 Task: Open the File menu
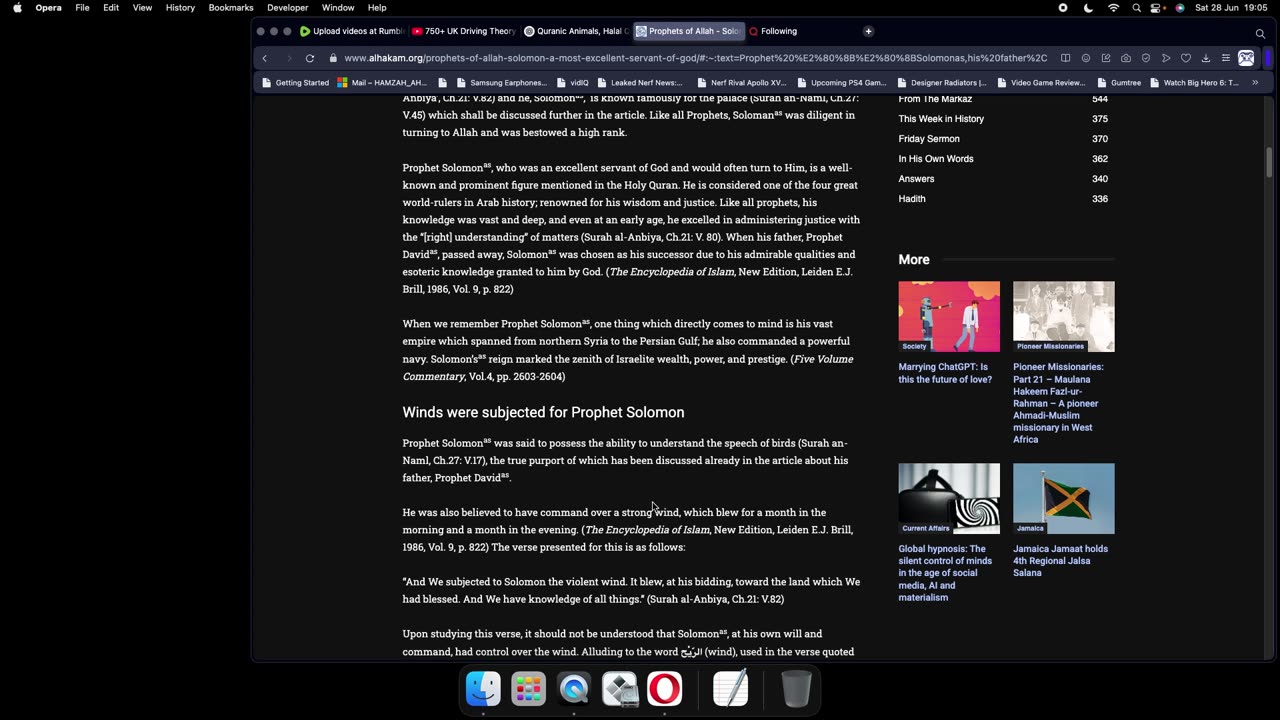click(82, 7)
